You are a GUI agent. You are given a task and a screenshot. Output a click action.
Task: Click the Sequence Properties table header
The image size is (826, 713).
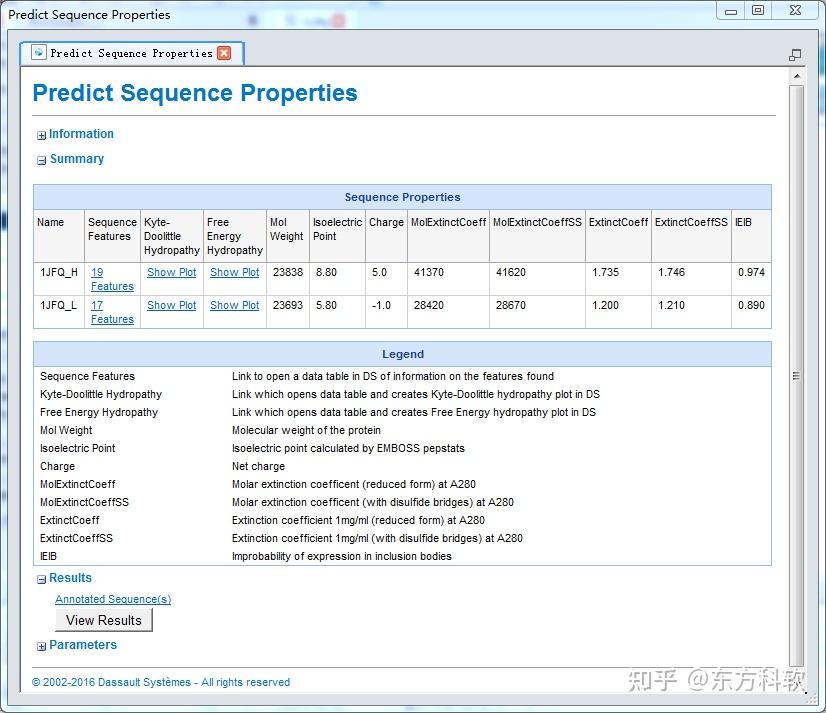pos(403,197)
